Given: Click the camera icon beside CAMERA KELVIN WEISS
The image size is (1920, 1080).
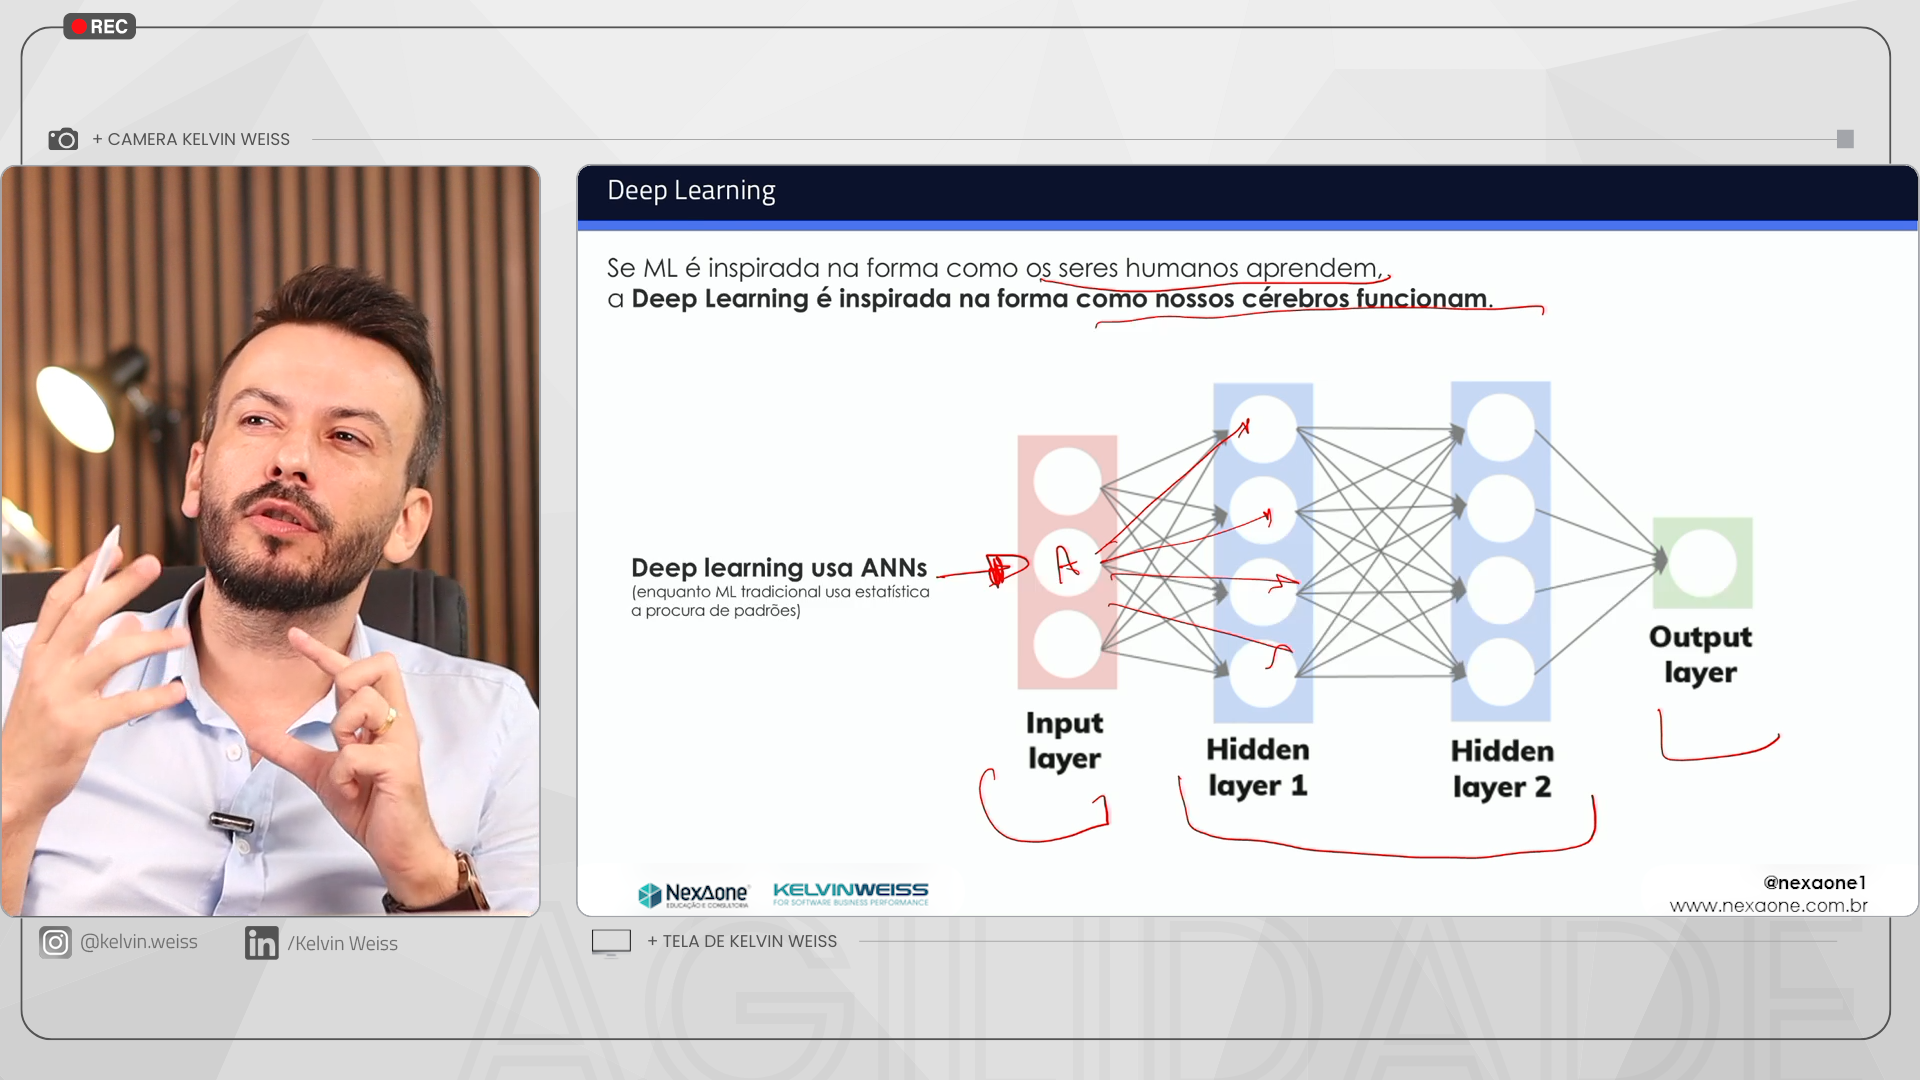Looking at the screenshot, I should click(63, 139).
